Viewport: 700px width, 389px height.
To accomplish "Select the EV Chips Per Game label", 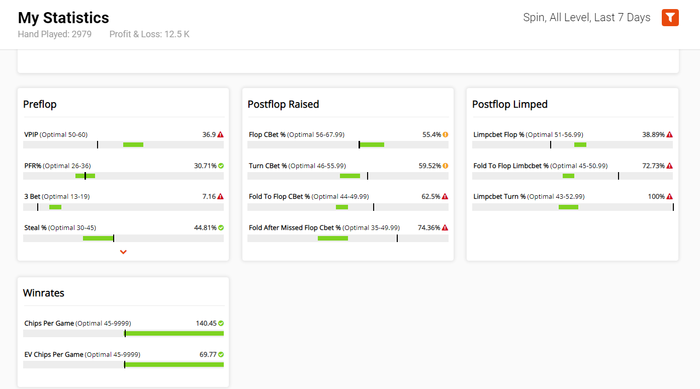I will pos(54,355).
